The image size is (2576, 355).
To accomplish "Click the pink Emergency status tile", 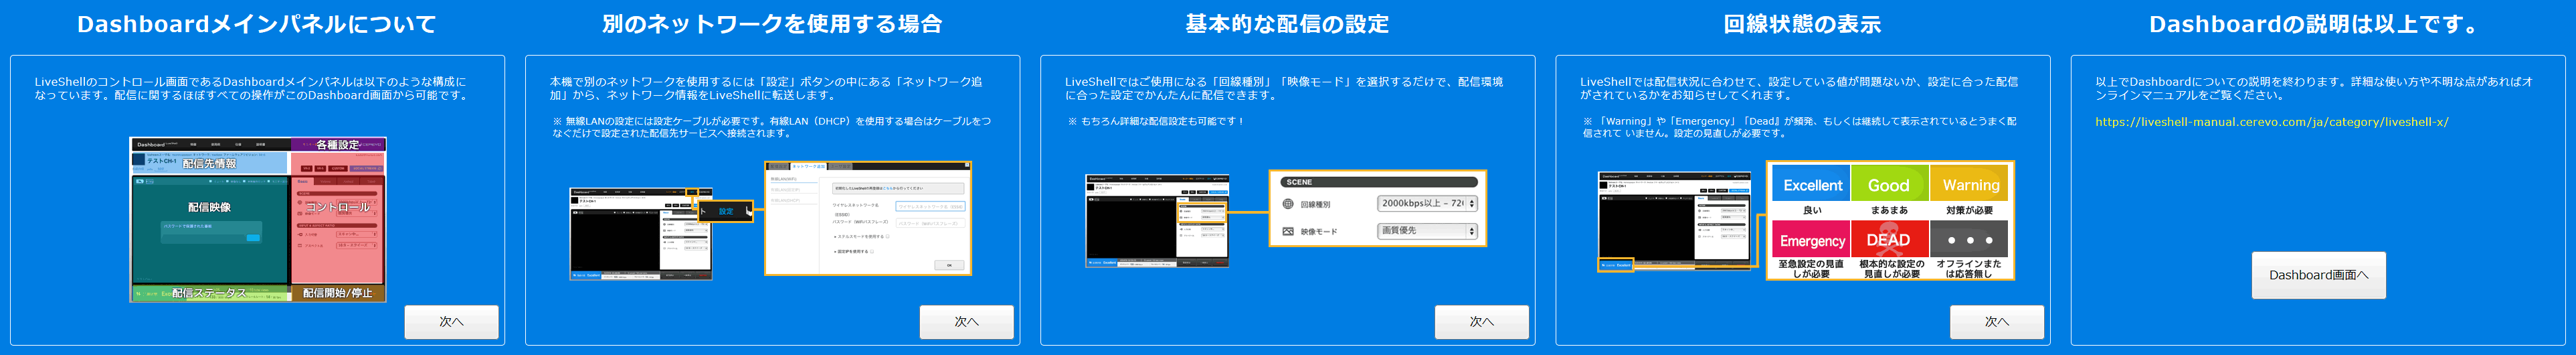I will (1811, 240).
